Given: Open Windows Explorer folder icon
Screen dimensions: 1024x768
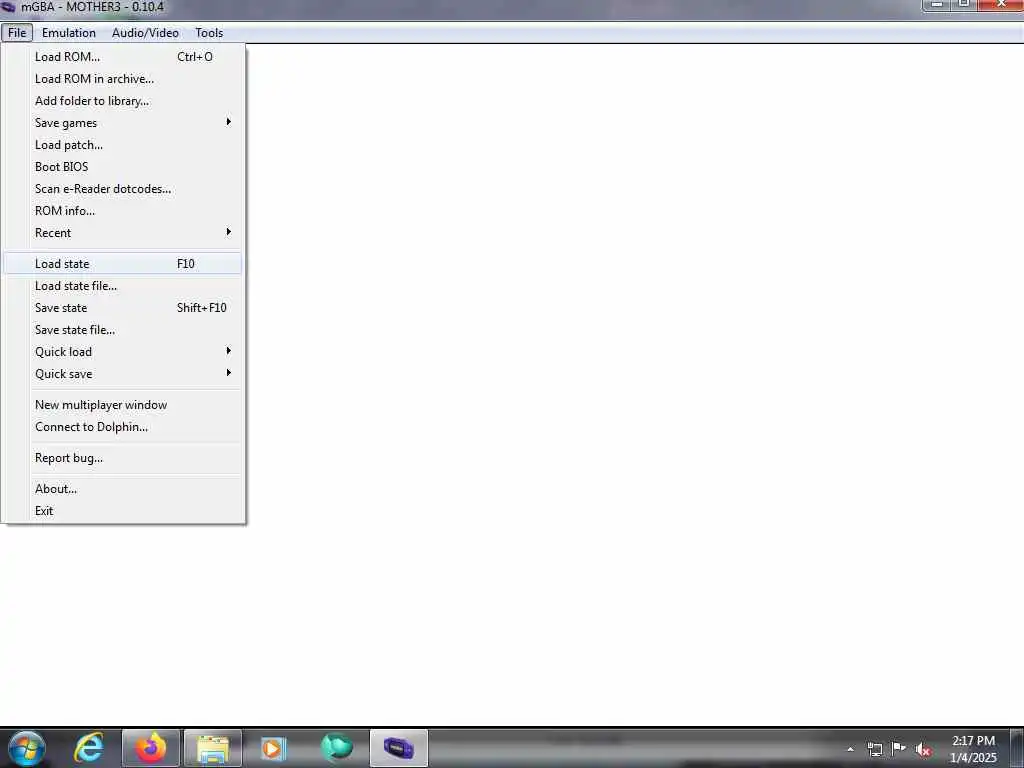Looking at the screenshot, I should (213, 748).
